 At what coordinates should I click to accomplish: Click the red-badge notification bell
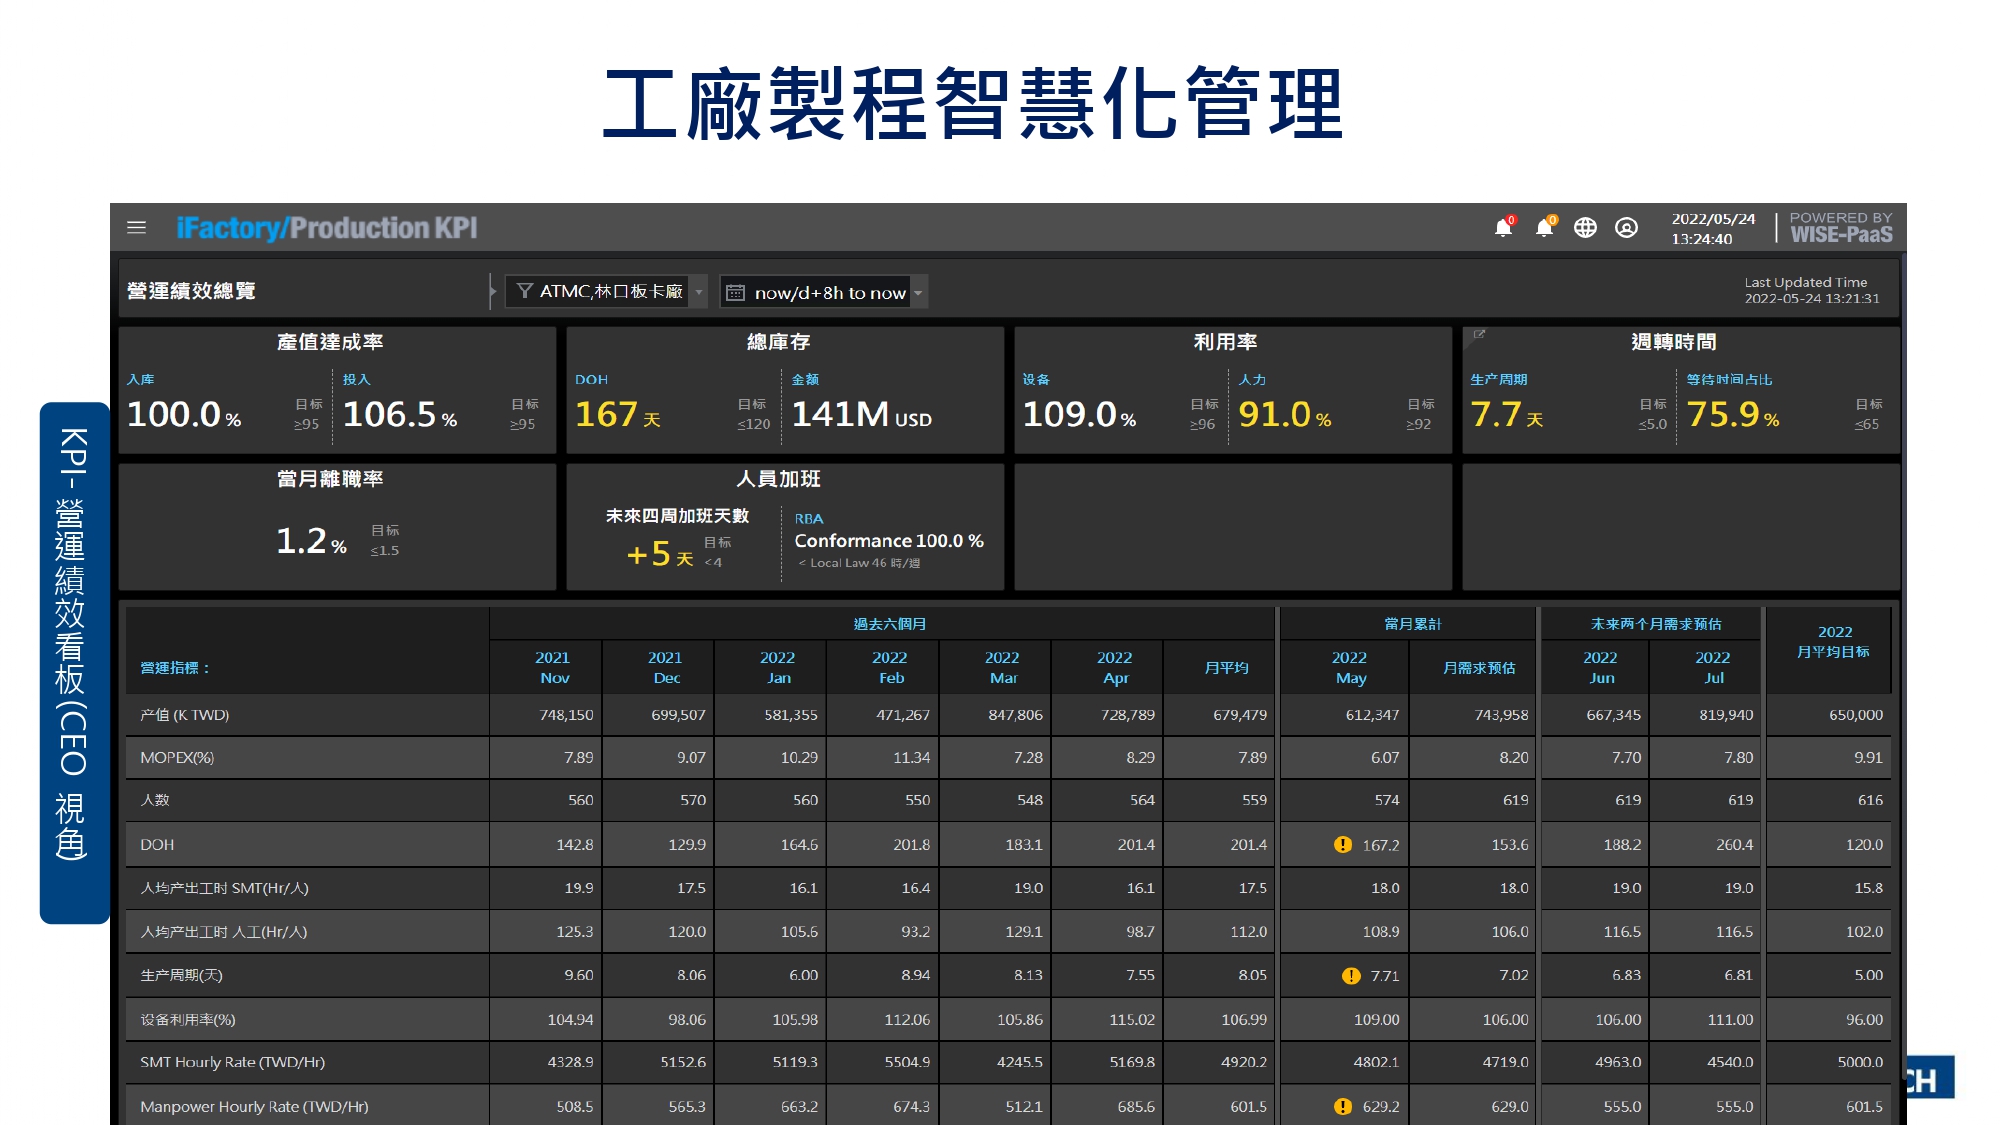tap(1503, 228)
